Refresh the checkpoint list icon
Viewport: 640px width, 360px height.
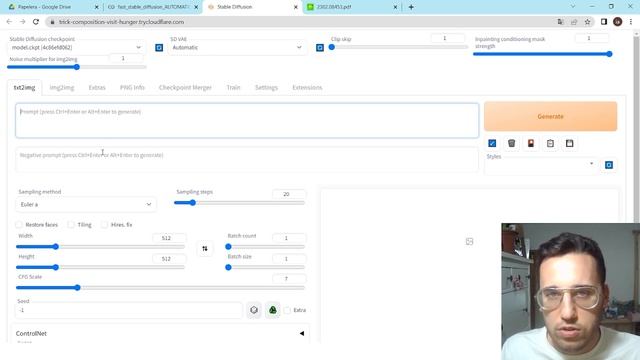(159, 48)
